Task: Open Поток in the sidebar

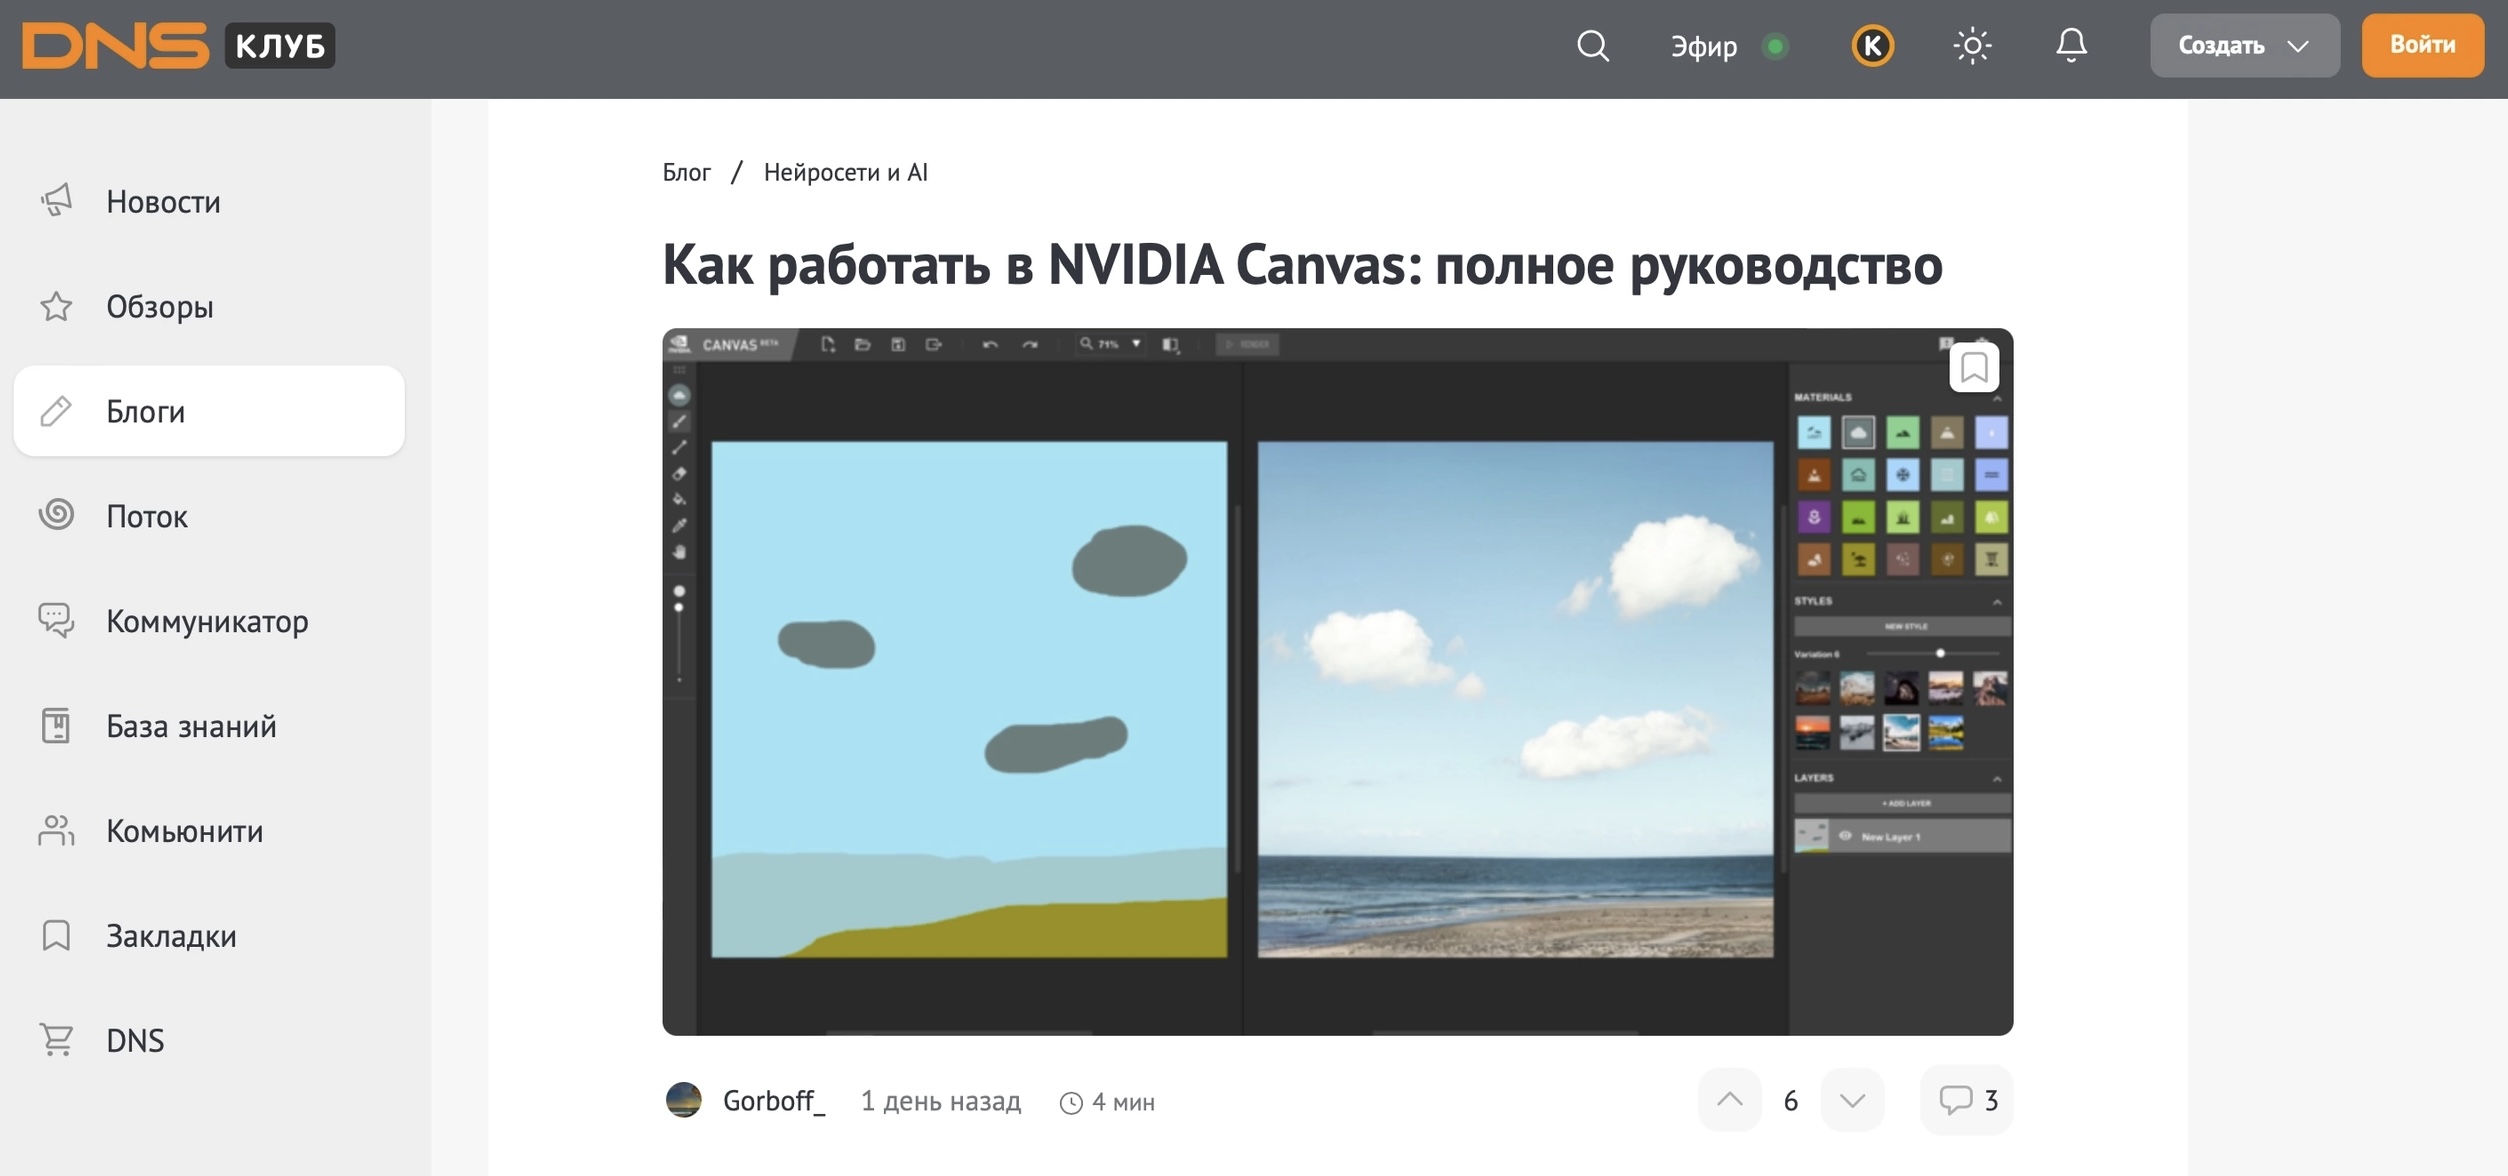Action: [209, 516]
